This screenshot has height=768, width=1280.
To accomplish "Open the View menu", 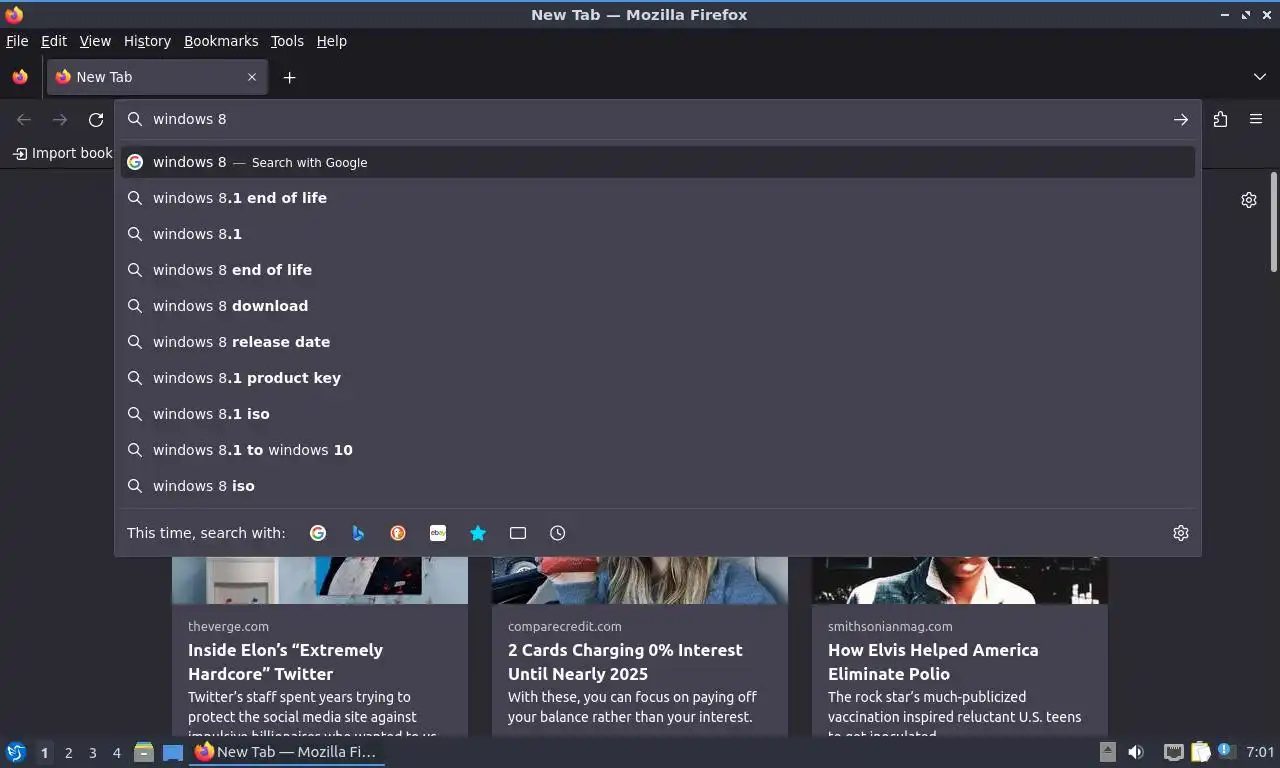I will point(95,41).
